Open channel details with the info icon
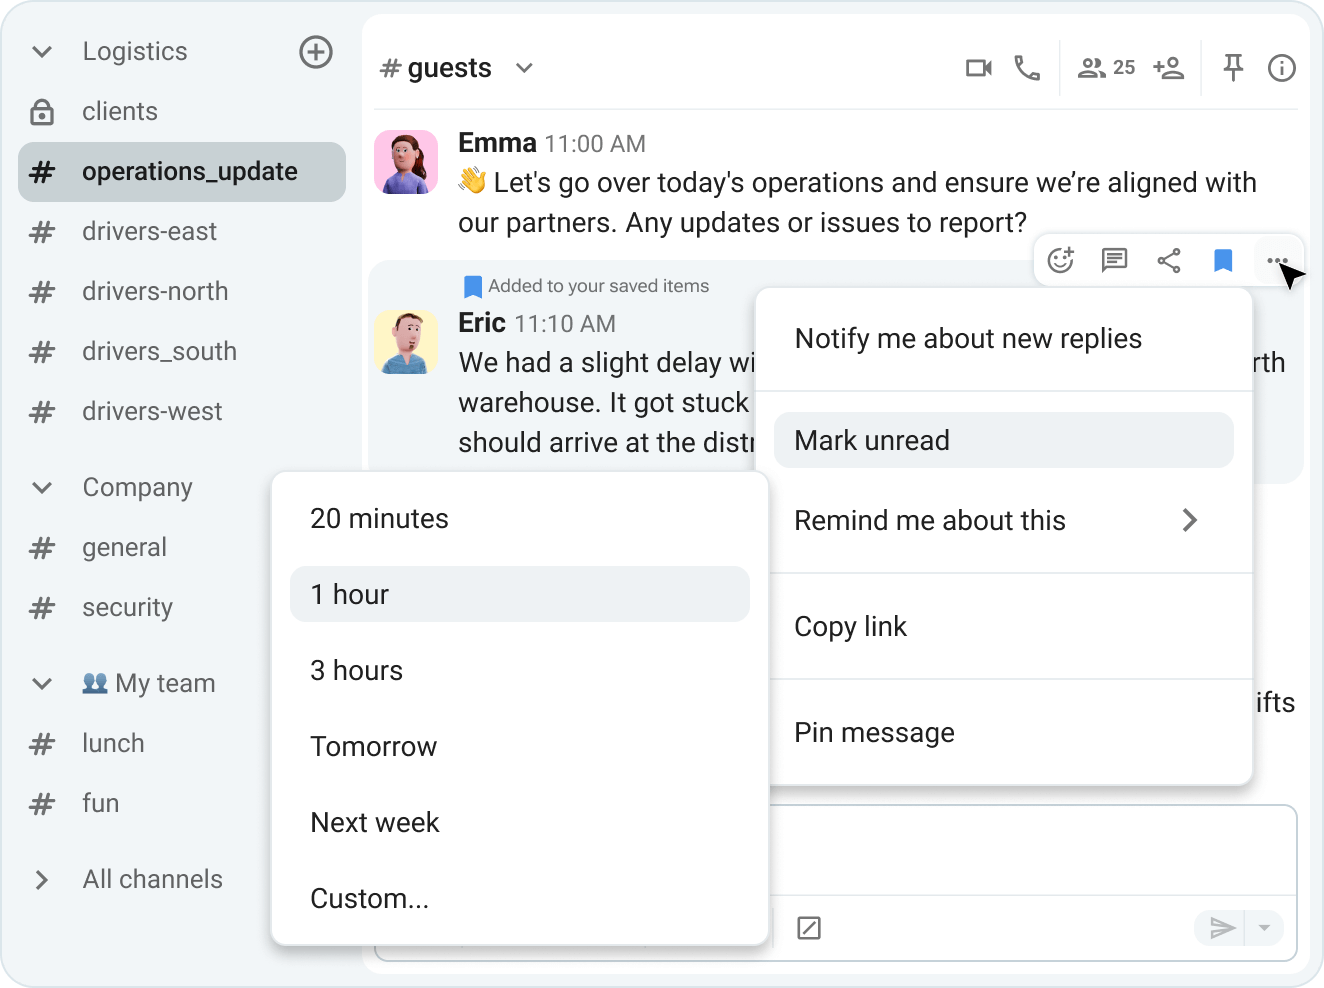The width and height of the screenshot is (1324, 988). coord(1281,67)
